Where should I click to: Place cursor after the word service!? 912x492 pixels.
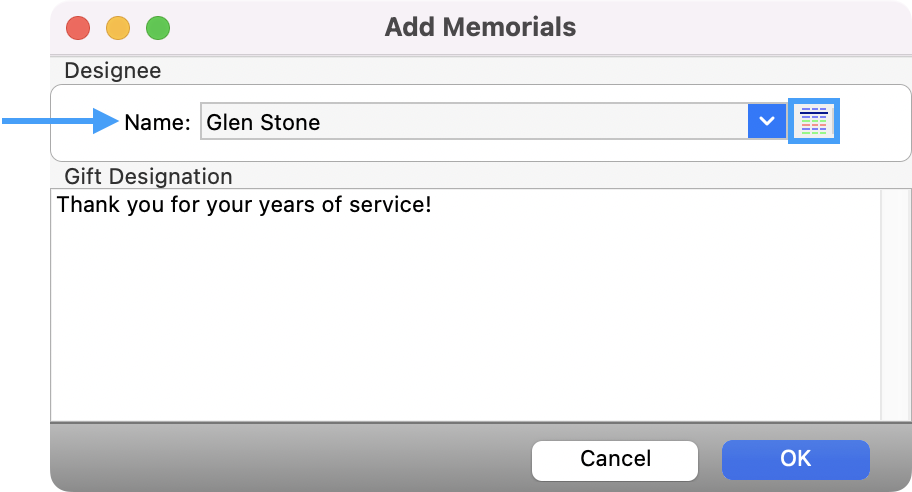pos(432,206)
